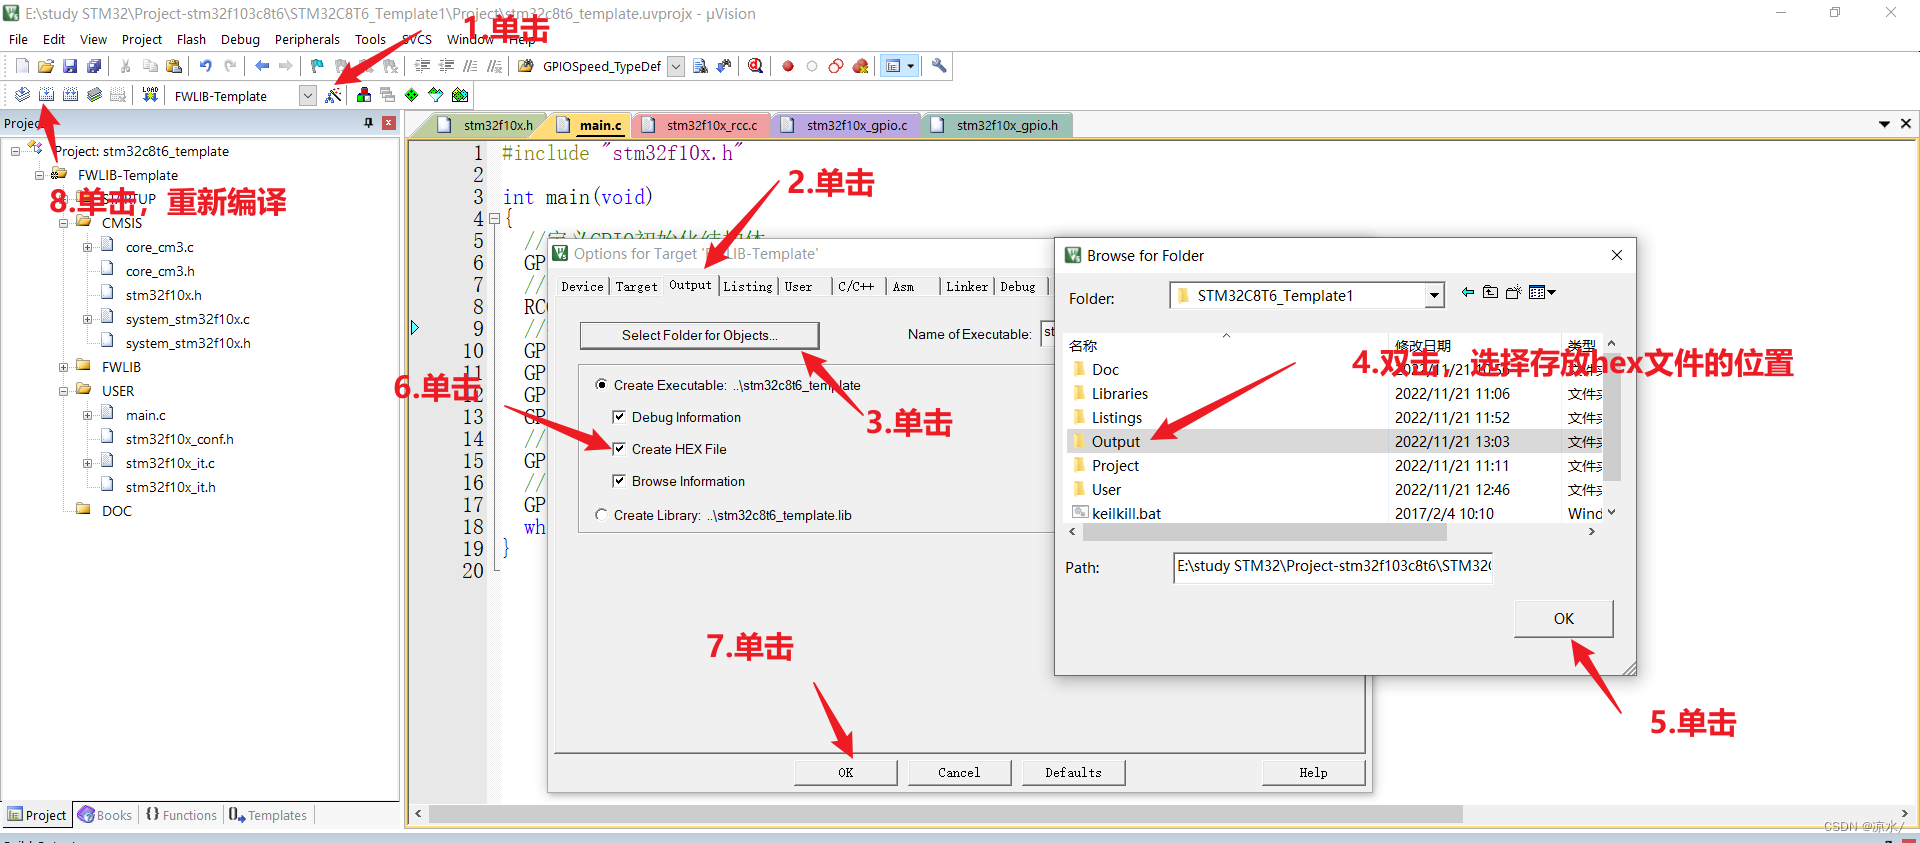Viewport: 1920px width, 843px height.
Task: Switch to the Linker tab in Options
Action: [x=967, y=286]
